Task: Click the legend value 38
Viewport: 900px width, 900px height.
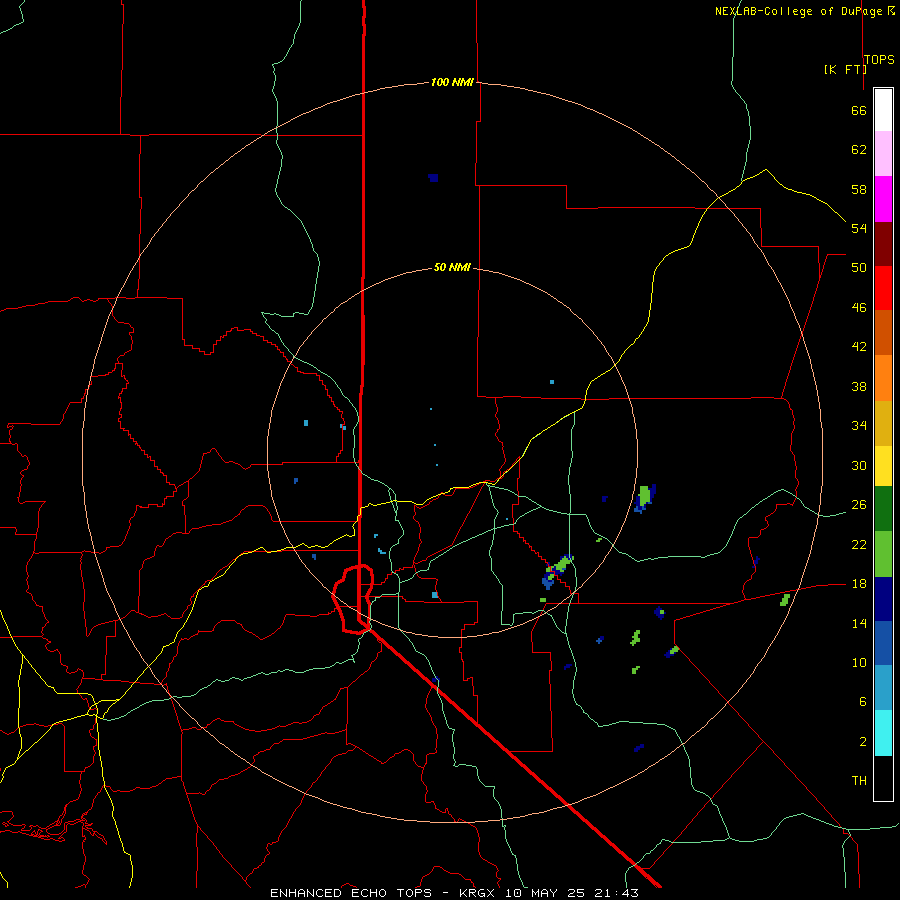Action: pos(859,386)
